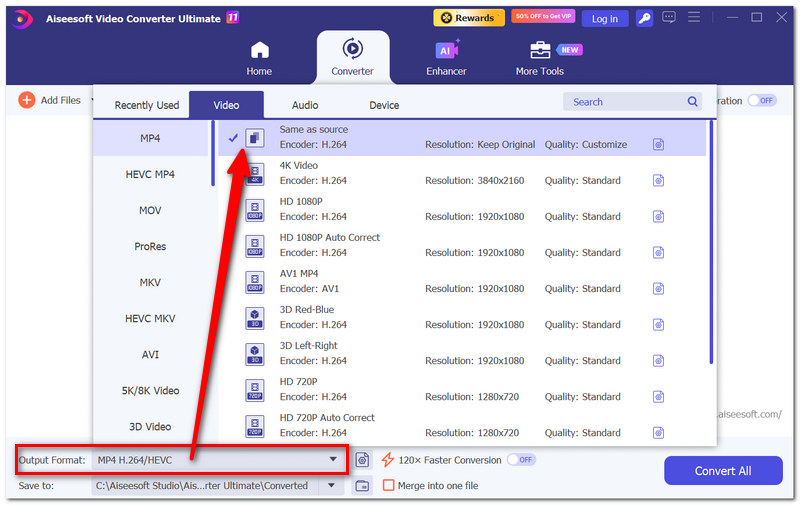Click the Convert All button

coord(723,471)
